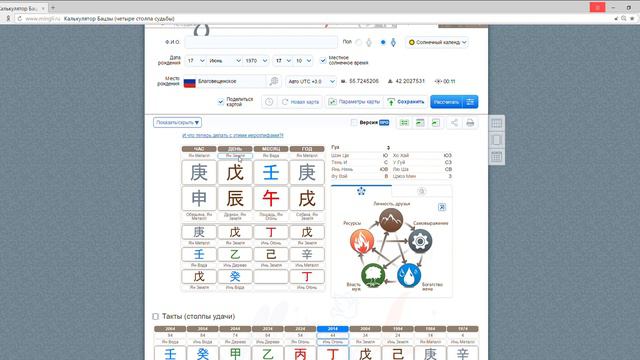Click the second green layout icon in results toolbar
This screenshot has width=640, height=360.
click(420, 123)
